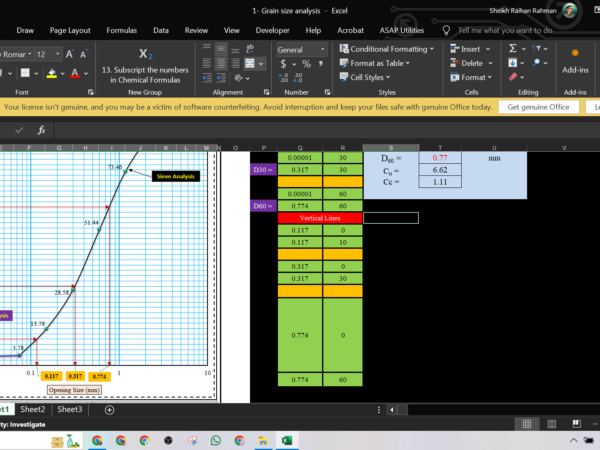Expand Merge & Center dropdown arrow

coord(261,64)
